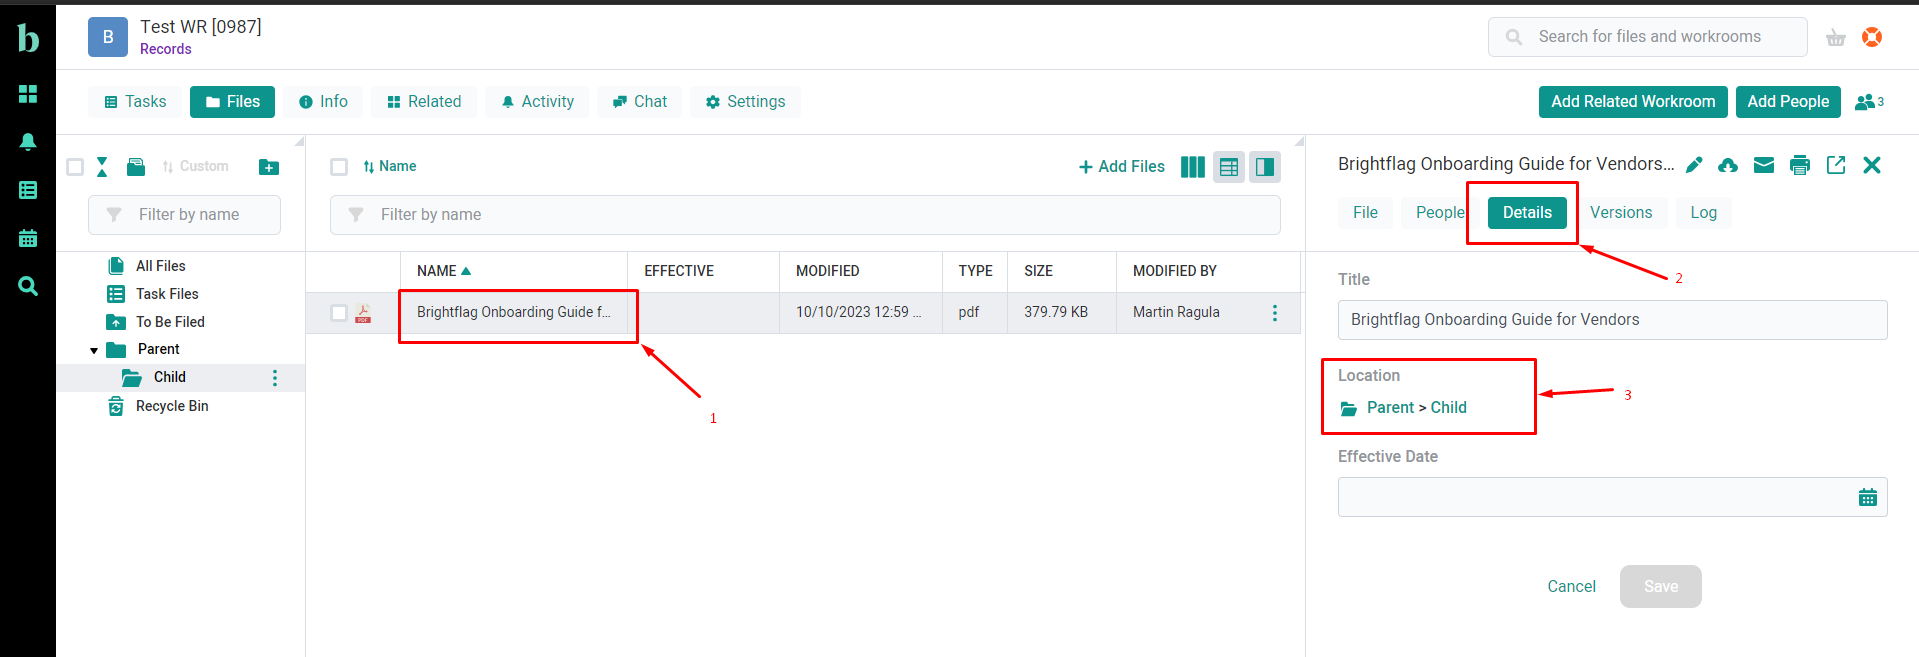Switch to column view layout icon
1919x657 pixels.
click(x=1192, y=167)
